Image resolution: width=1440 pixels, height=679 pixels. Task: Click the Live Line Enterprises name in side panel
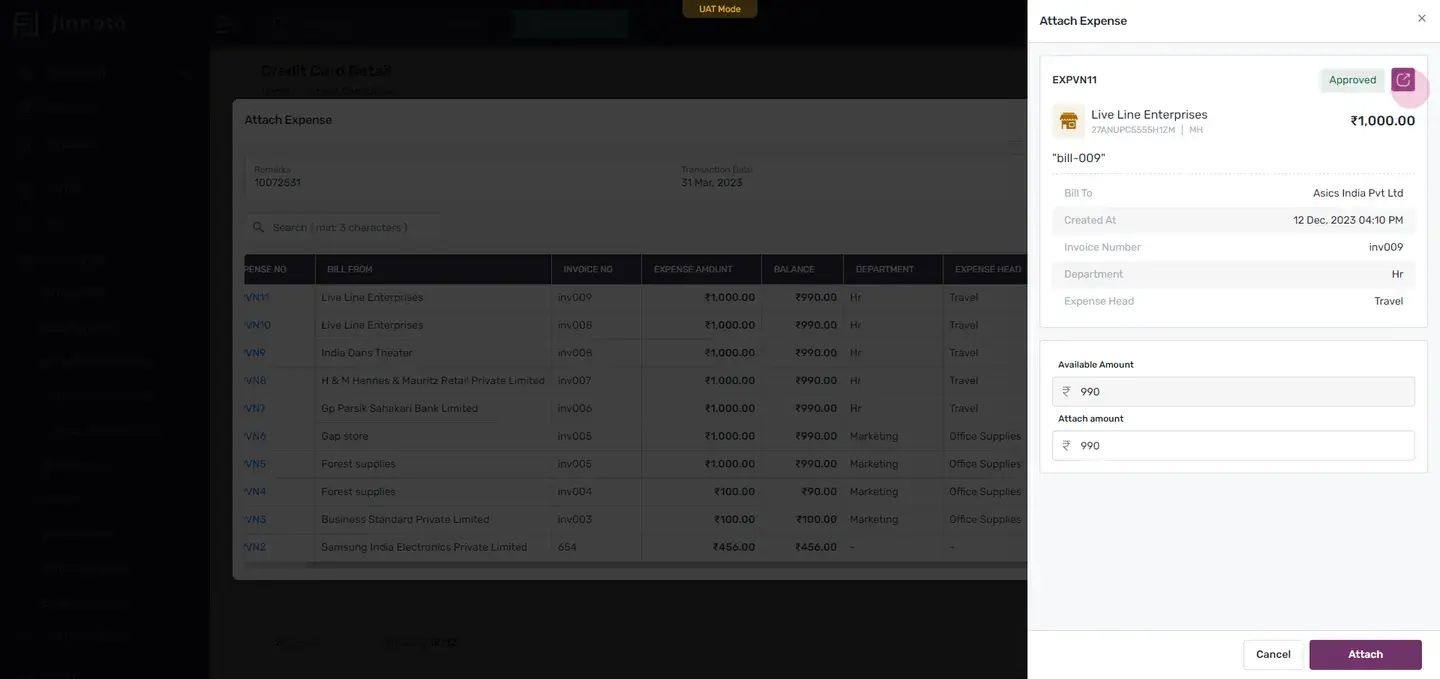tap(1149, 115)
